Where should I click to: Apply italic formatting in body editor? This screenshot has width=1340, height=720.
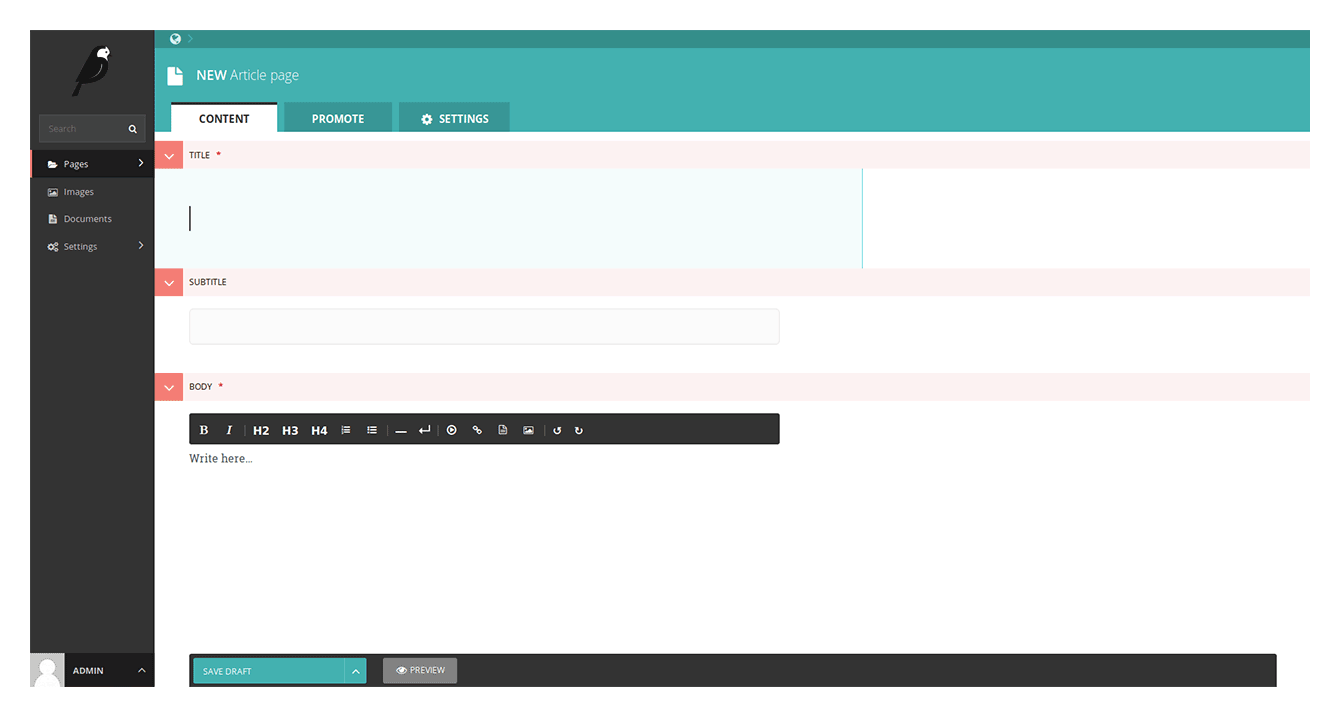tap(229, 430)
